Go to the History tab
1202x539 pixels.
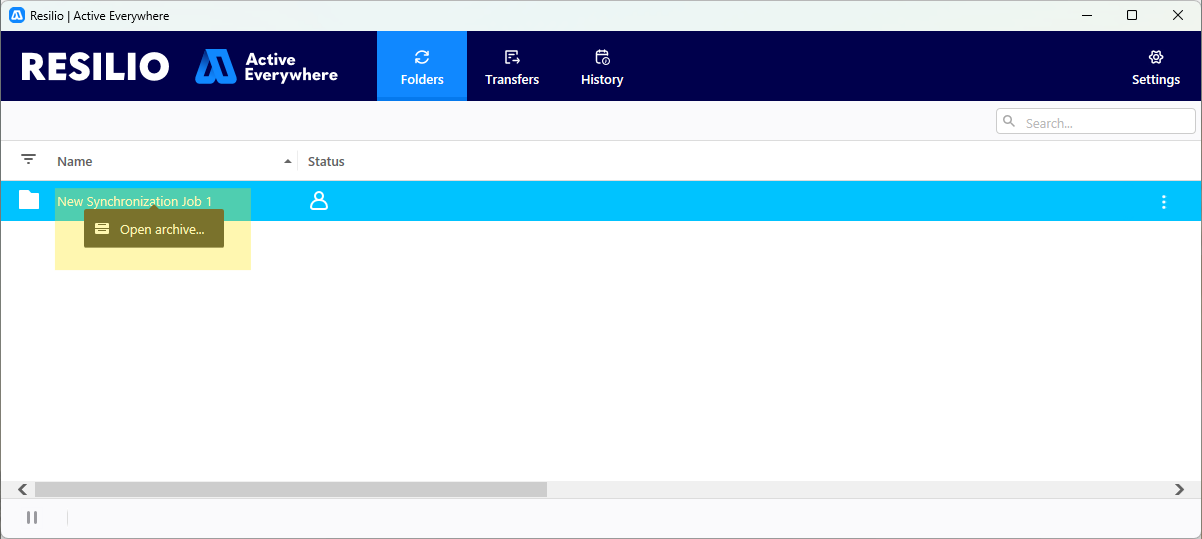pos(601,66)
